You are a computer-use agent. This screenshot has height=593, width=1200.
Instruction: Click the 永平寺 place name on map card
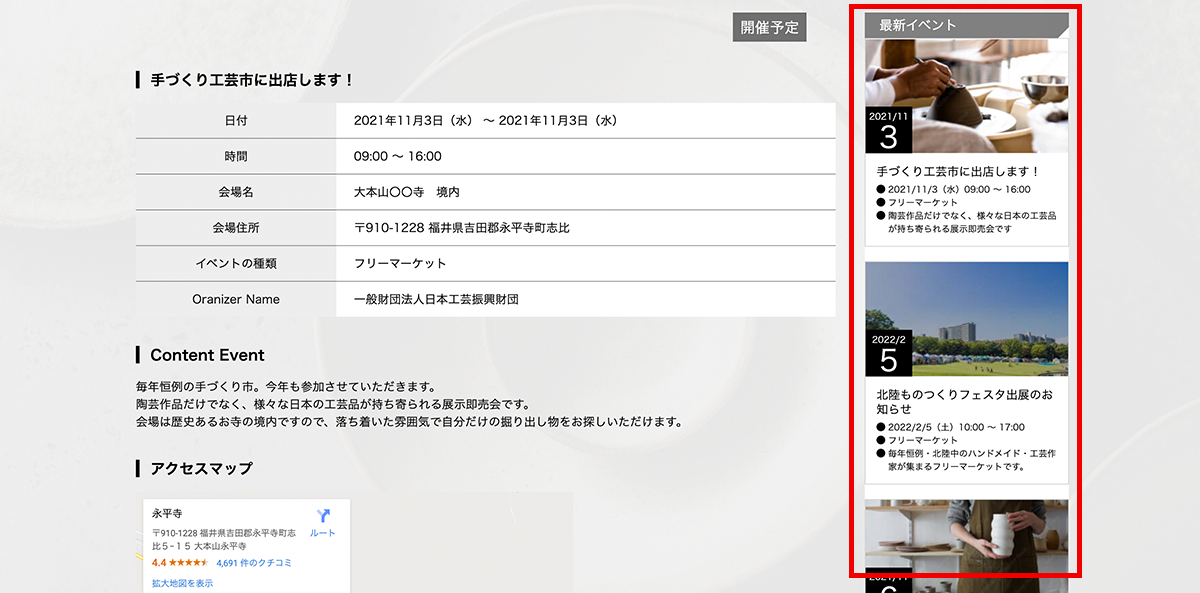pyautogui.click(x=167, y=514)
